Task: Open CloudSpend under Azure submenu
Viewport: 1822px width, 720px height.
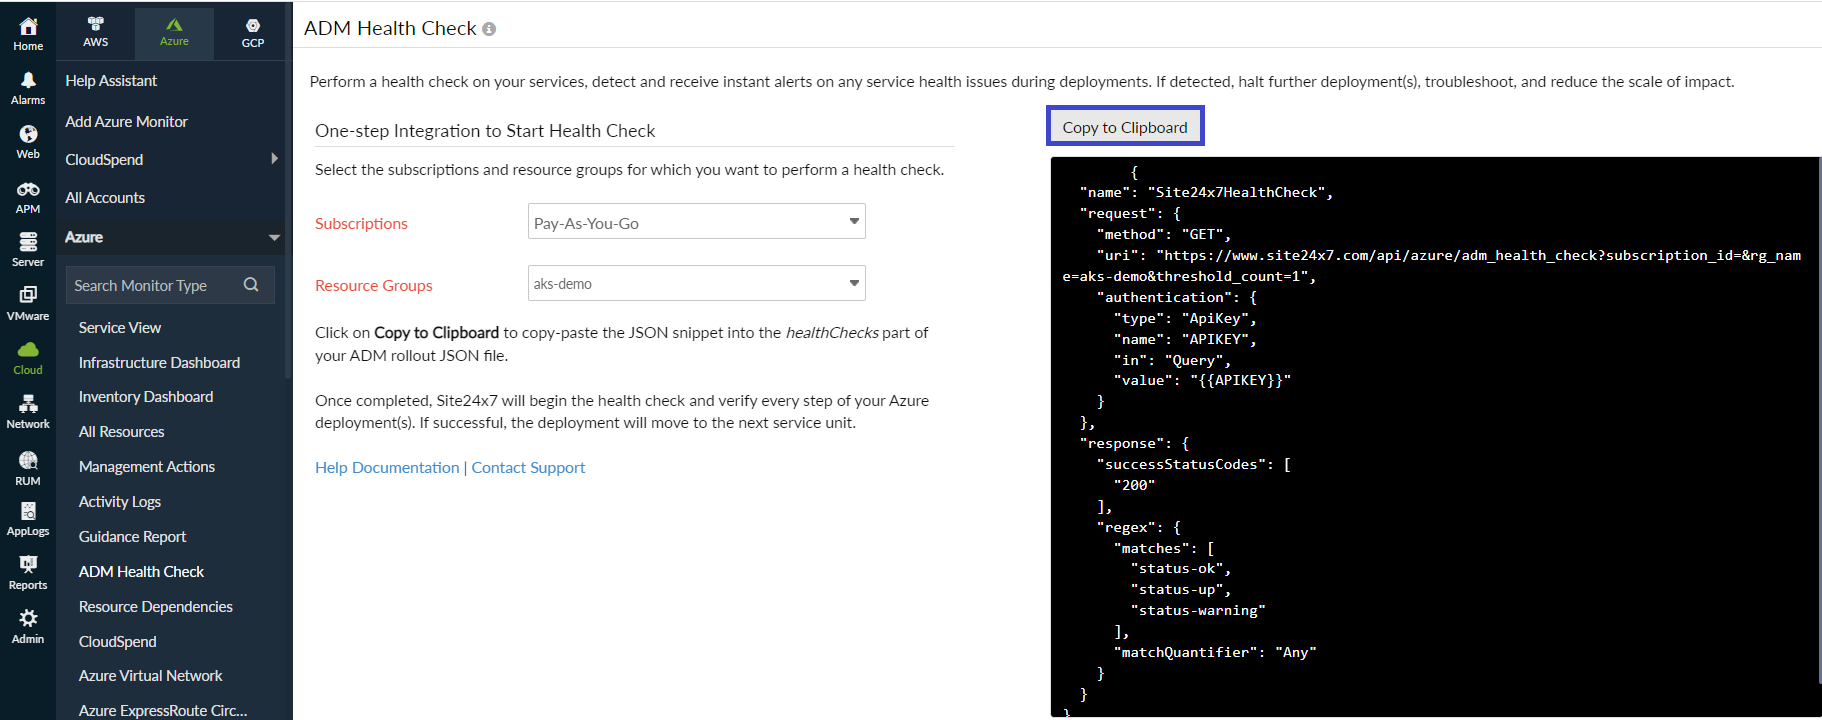Action: pyautogui.click(x=118, y=642)
